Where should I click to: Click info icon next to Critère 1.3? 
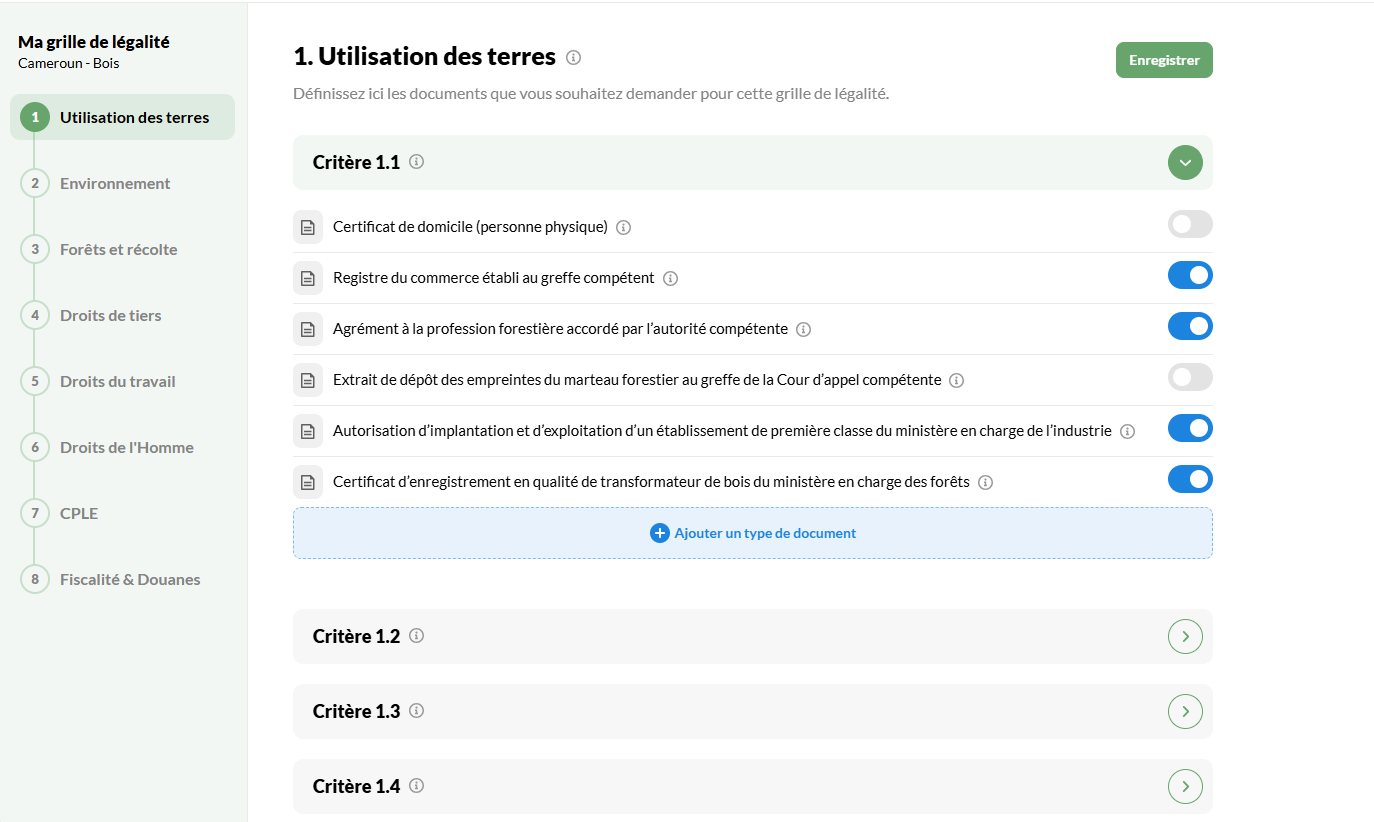click(417, 711)
